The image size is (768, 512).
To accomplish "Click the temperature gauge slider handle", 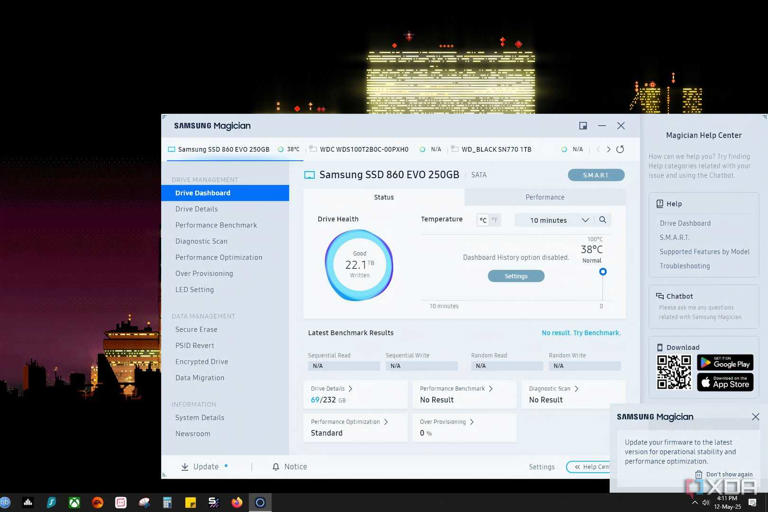I will 602,272.
